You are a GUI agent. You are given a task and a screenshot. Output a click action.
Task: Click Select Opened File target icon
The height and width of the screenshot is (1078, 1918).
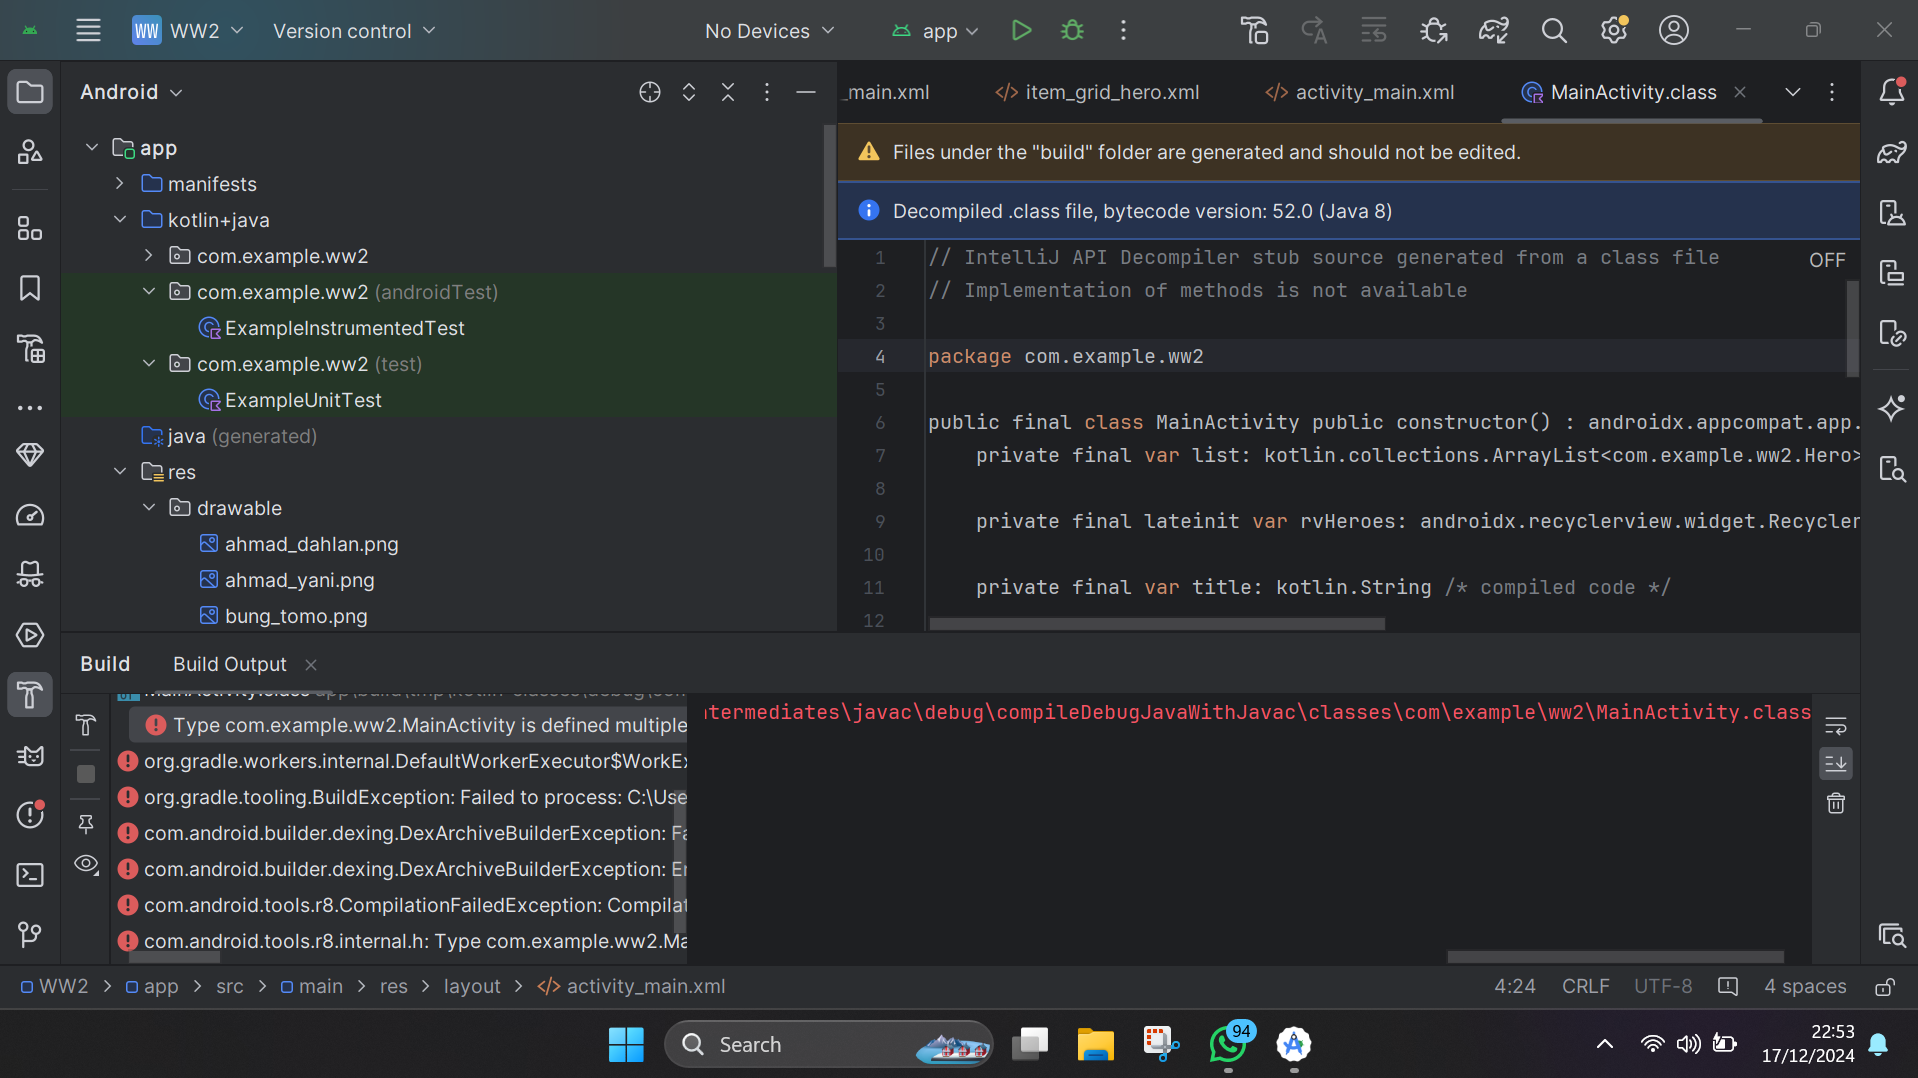point(649,92)
